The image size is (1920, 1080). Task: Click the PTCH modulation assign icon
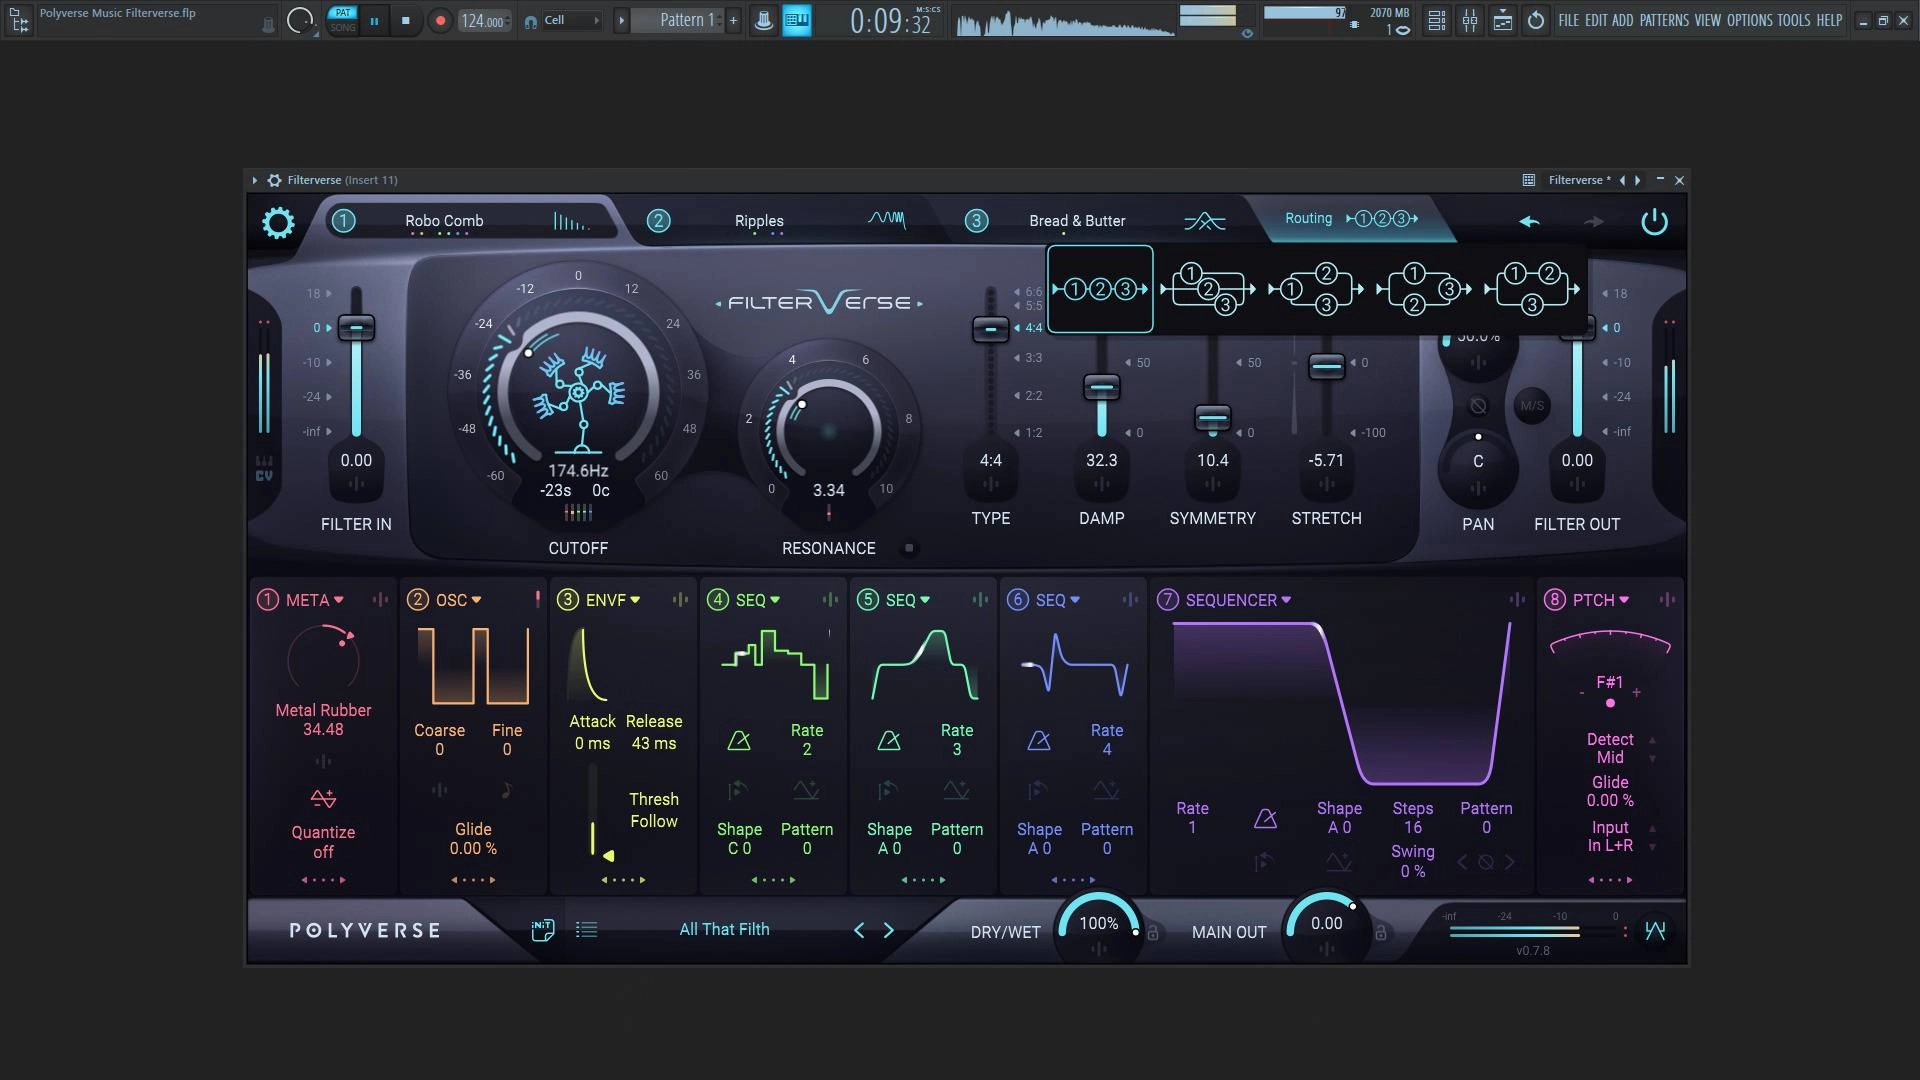tap(1667, 600)
